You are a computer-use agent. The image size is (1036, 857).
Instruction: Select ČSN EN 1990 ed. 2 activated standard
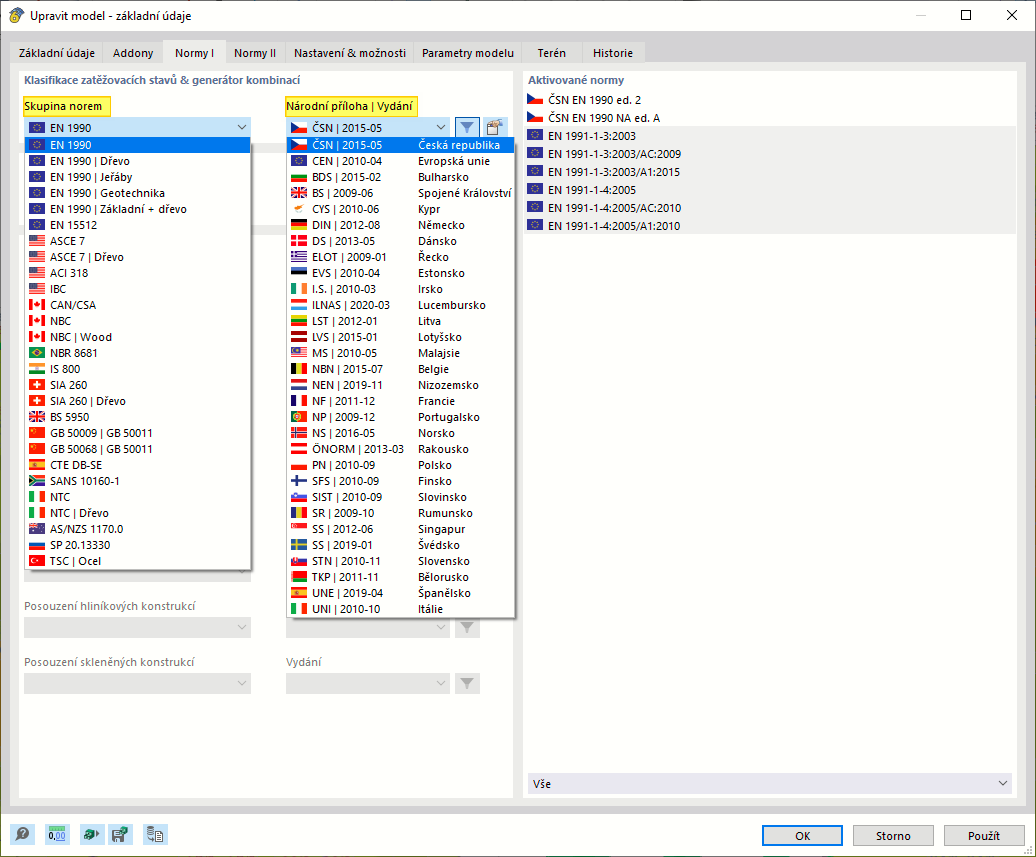[770, 100]
